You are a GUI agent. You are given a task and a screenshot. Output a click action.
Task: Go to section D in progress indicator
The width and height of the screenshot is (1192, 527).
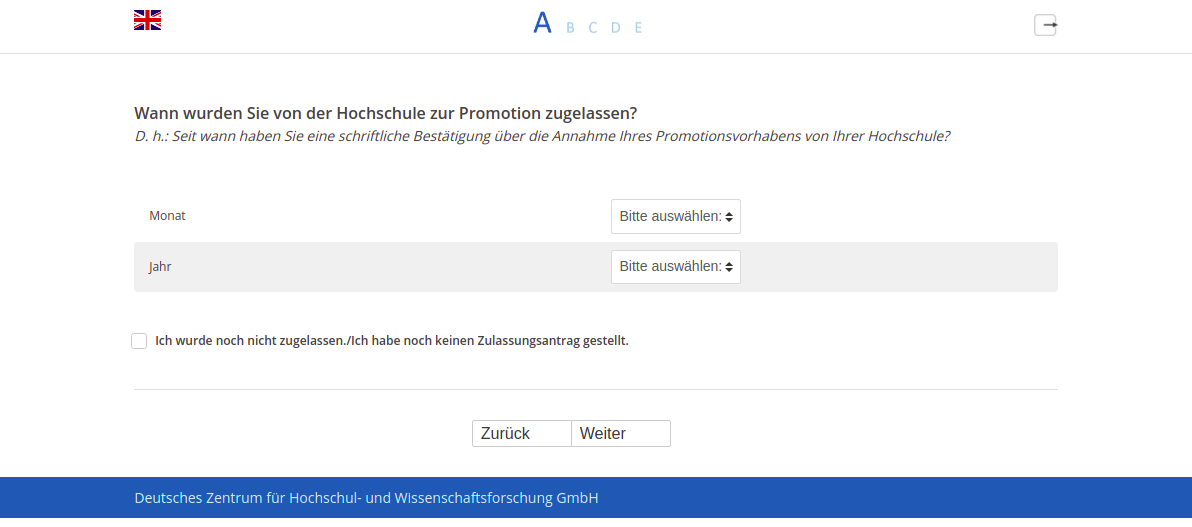coord(616,28)
